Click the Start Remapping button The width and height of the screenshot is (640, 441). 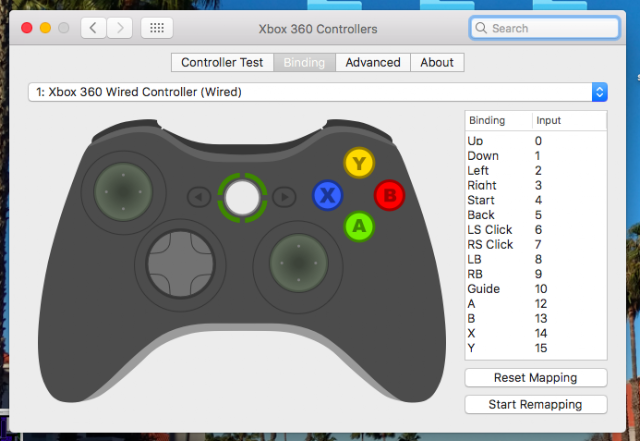coord(536,404)
